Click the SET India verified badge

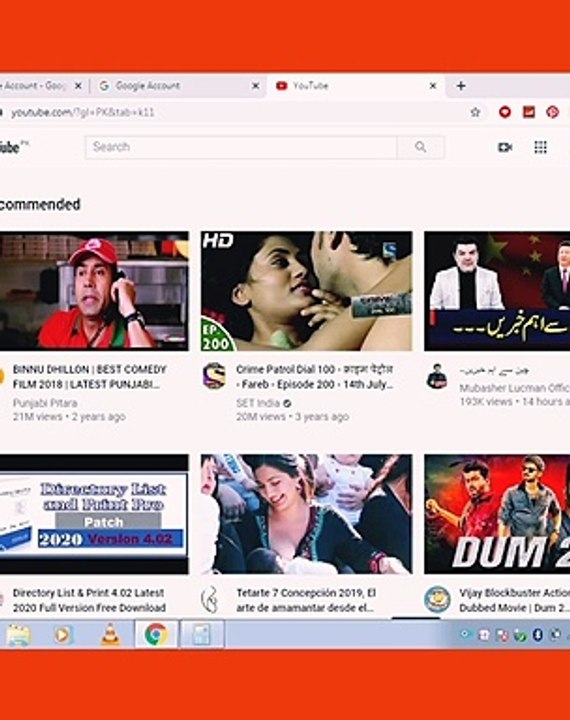coord(287,404)
